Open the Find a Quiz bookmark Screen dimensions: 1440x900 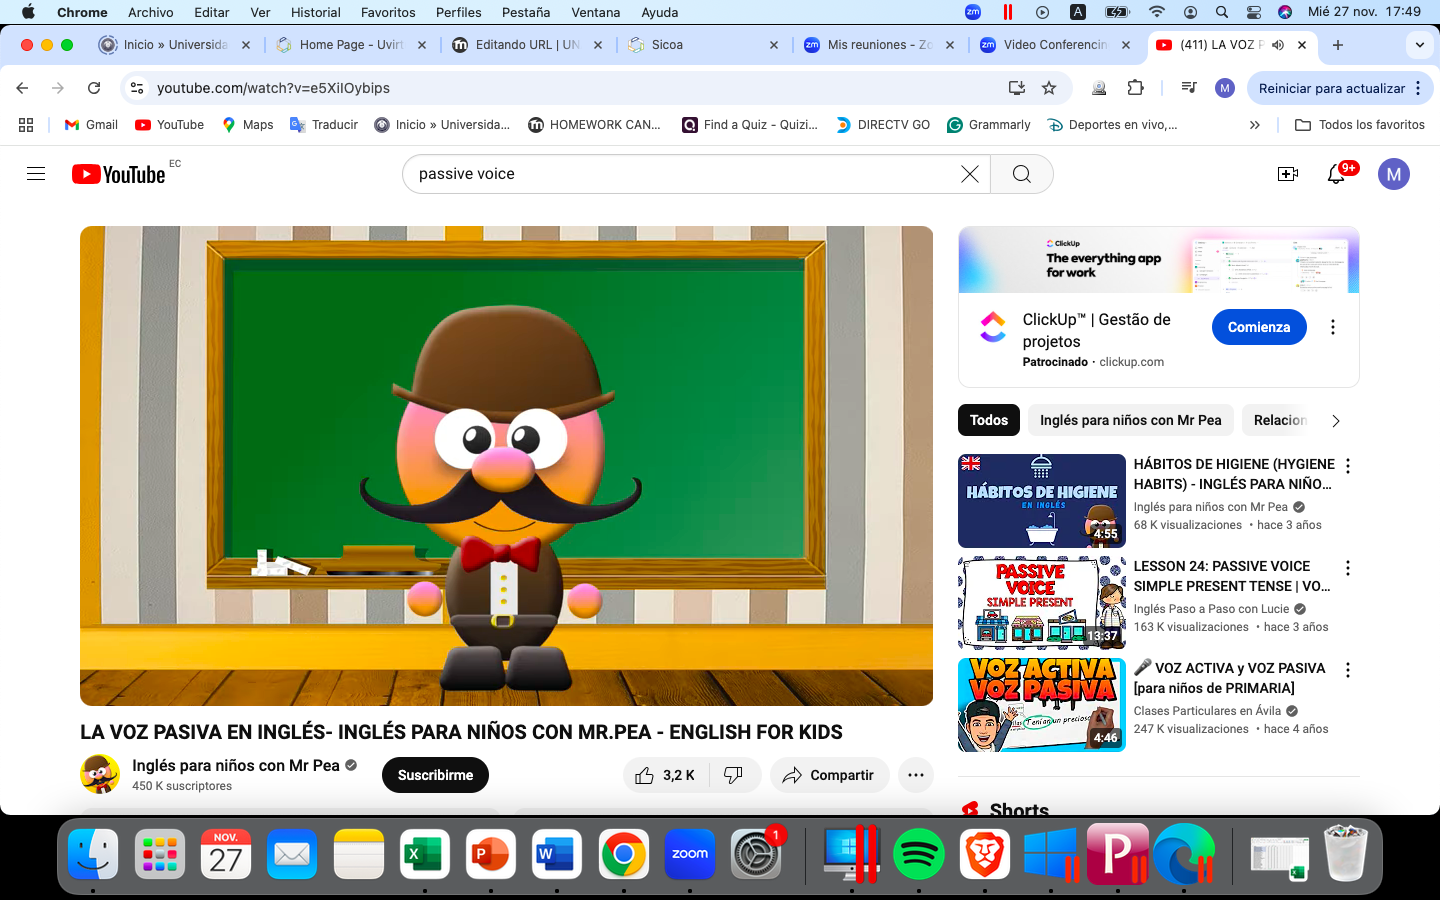click(x=750, y=125)
